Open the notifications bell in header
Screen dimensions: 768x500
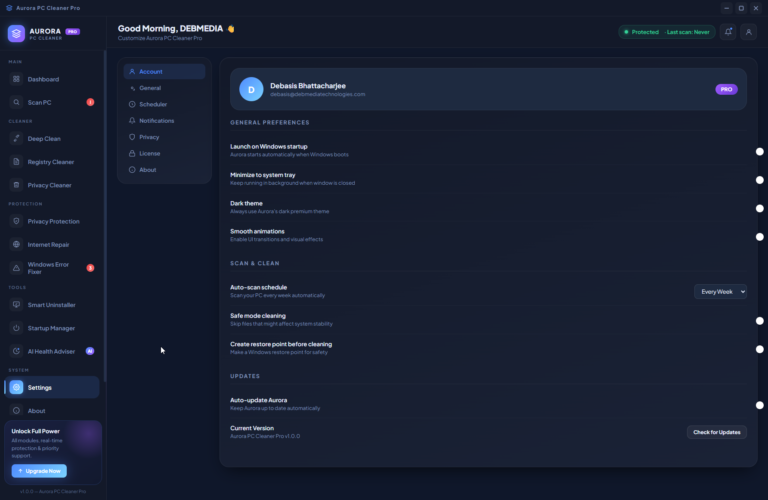coord(728,32)
